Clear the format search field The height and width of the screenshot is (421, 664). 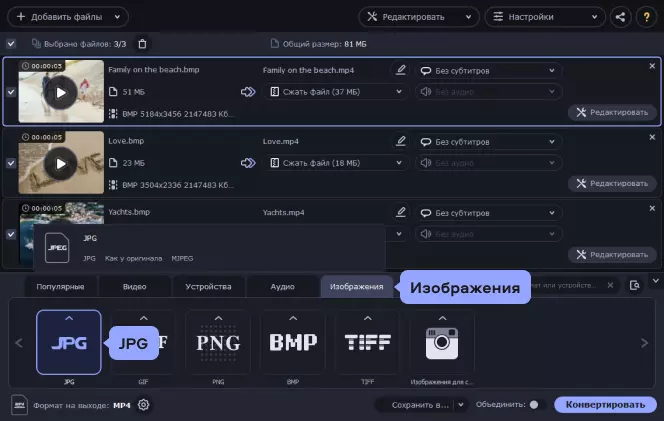click(x=610, y=285)
